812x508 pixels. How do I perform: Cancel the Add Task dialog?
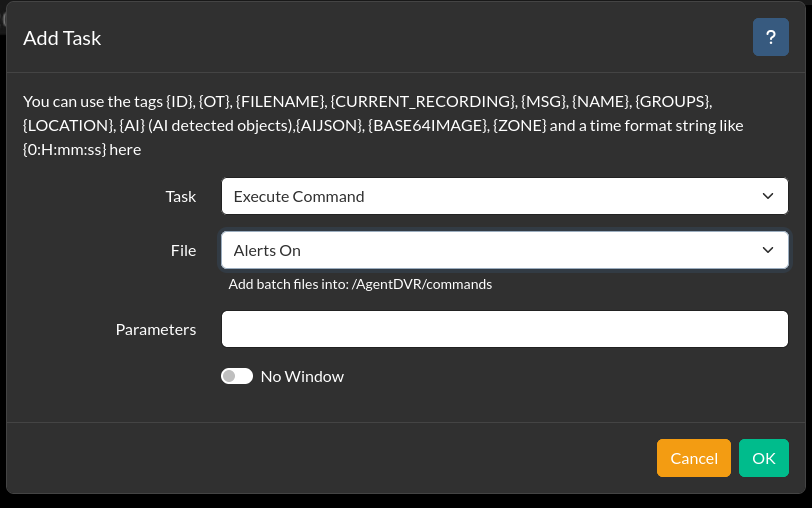693,458
